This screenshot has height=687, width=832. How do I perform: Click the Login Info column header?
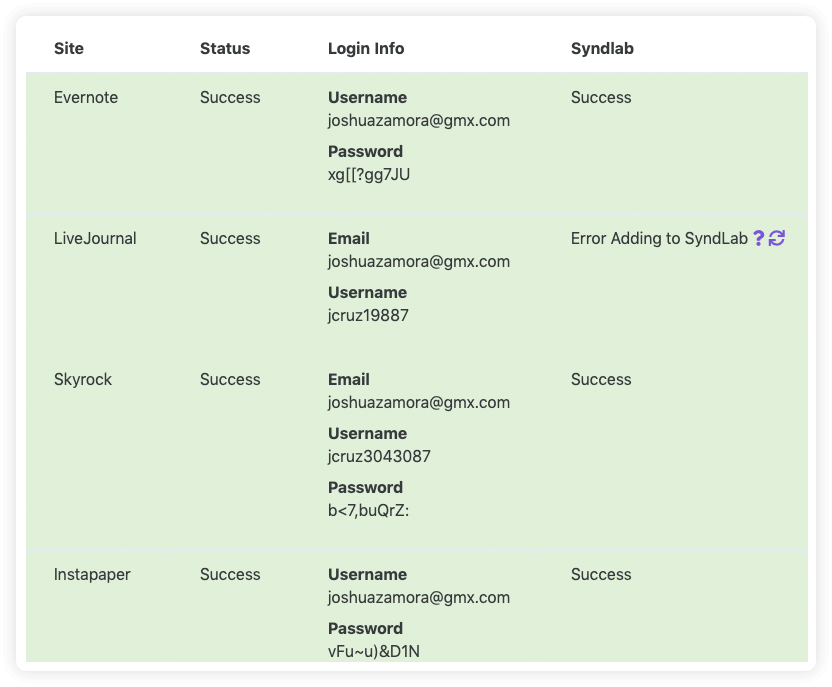pos(366,48)
